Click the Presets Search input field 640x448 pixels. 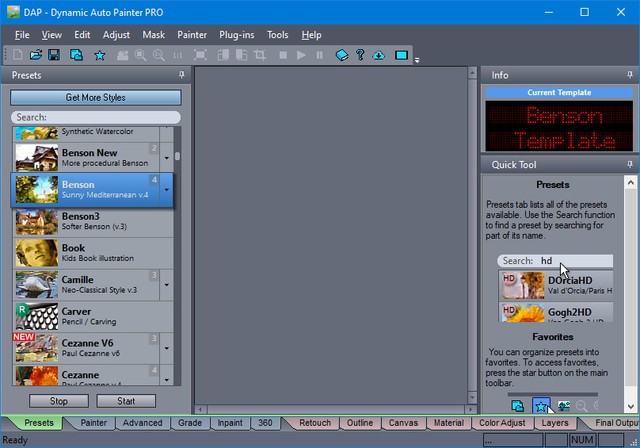click(96, 117)
